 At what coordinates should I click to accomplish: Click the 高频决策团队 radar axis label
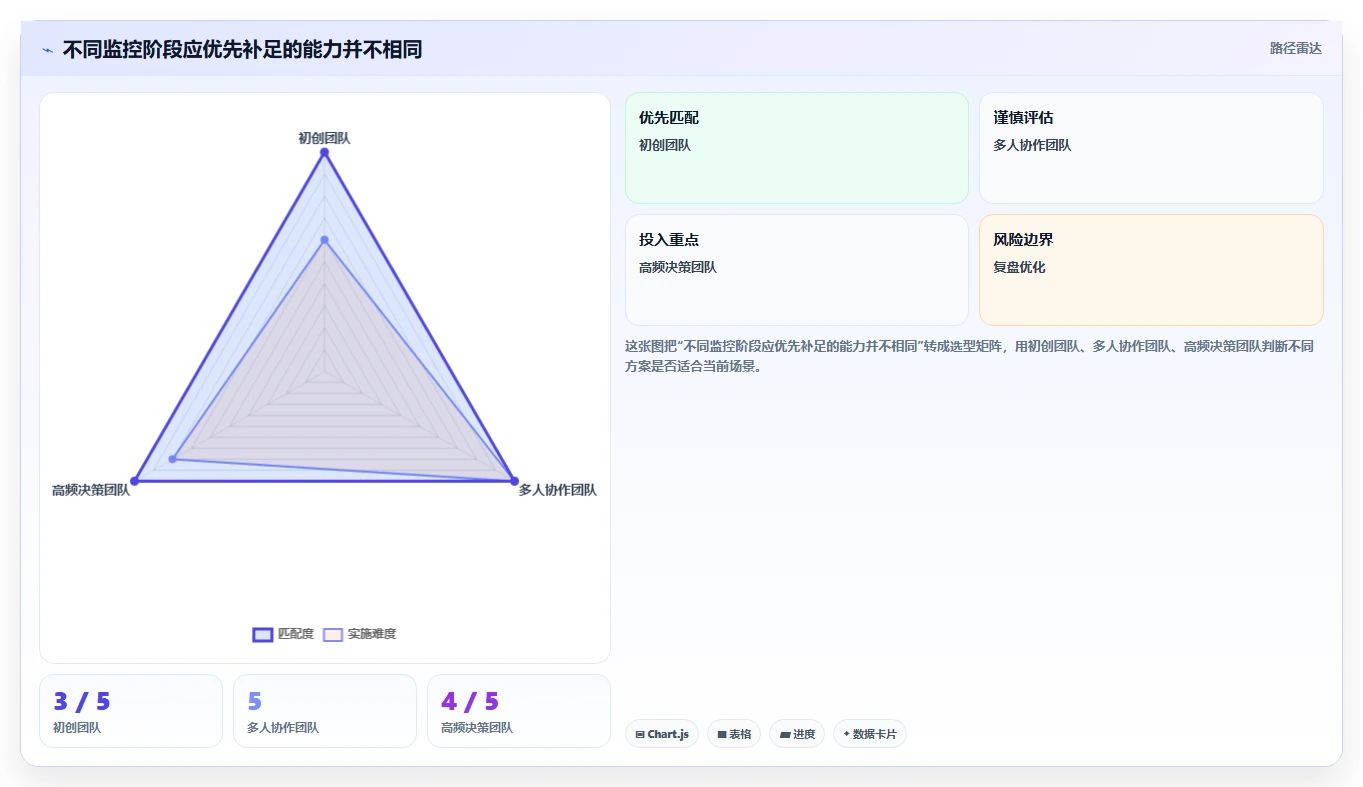point(91,490)
